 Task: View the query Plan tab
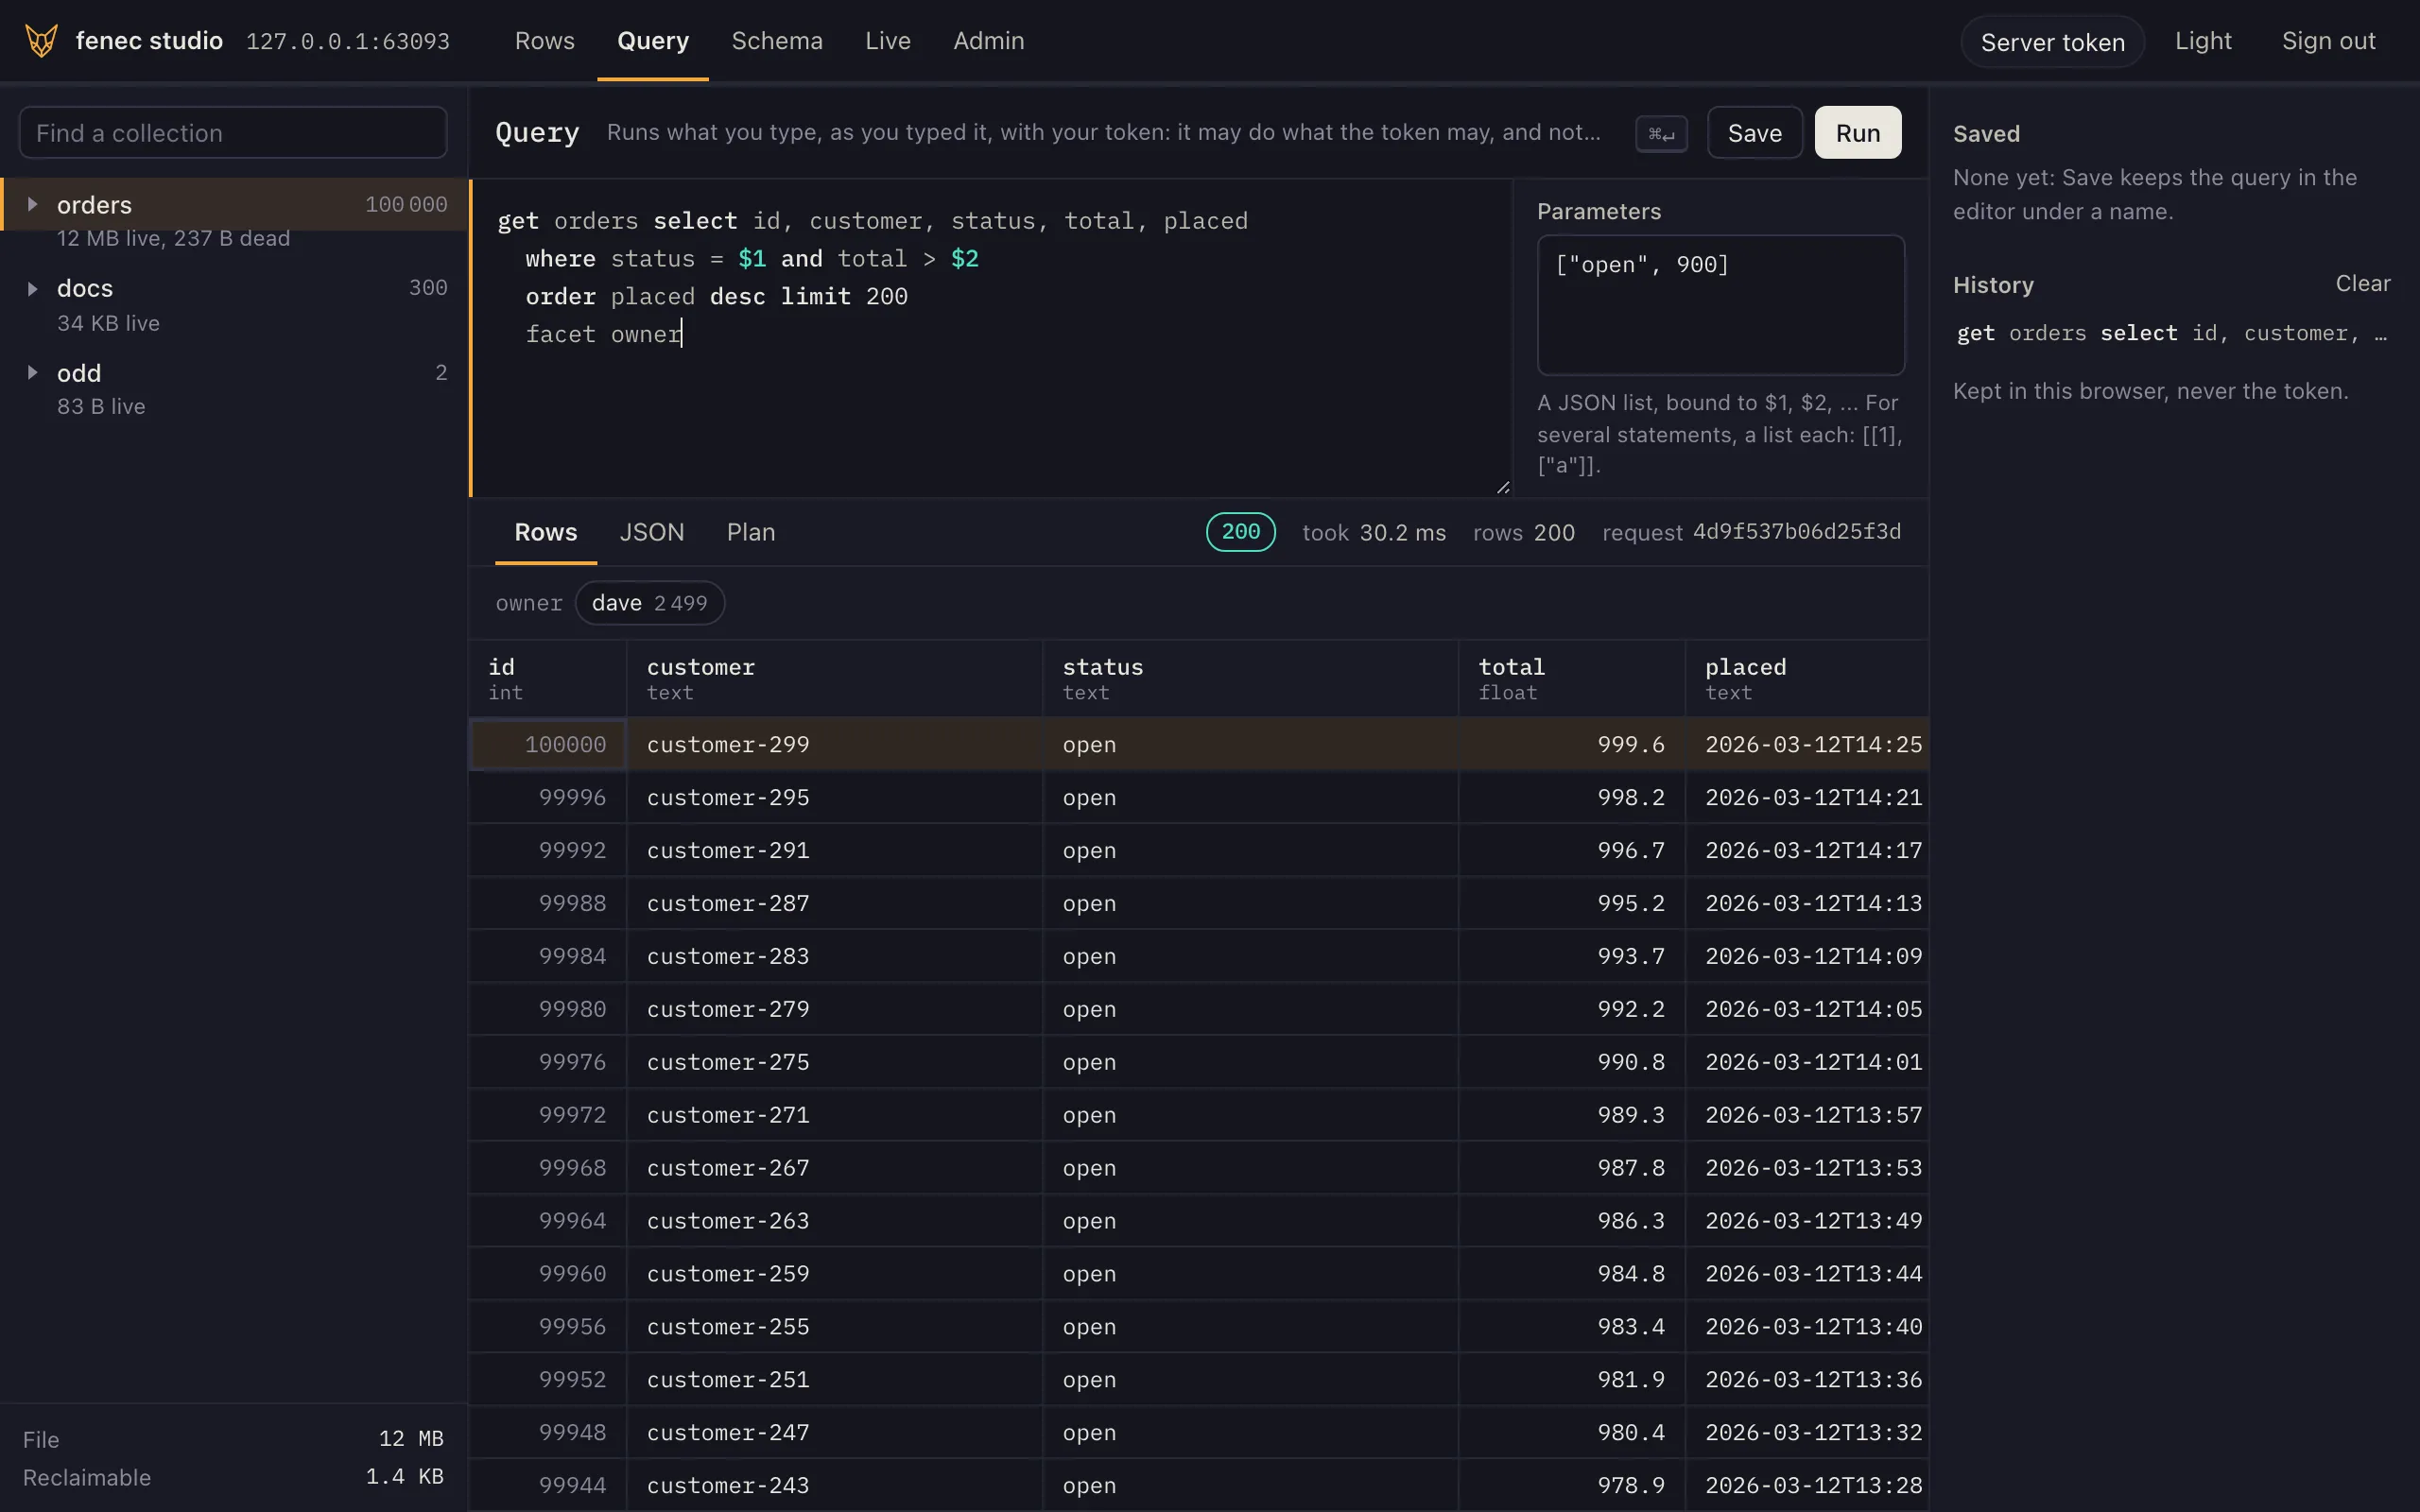(751, 532)
